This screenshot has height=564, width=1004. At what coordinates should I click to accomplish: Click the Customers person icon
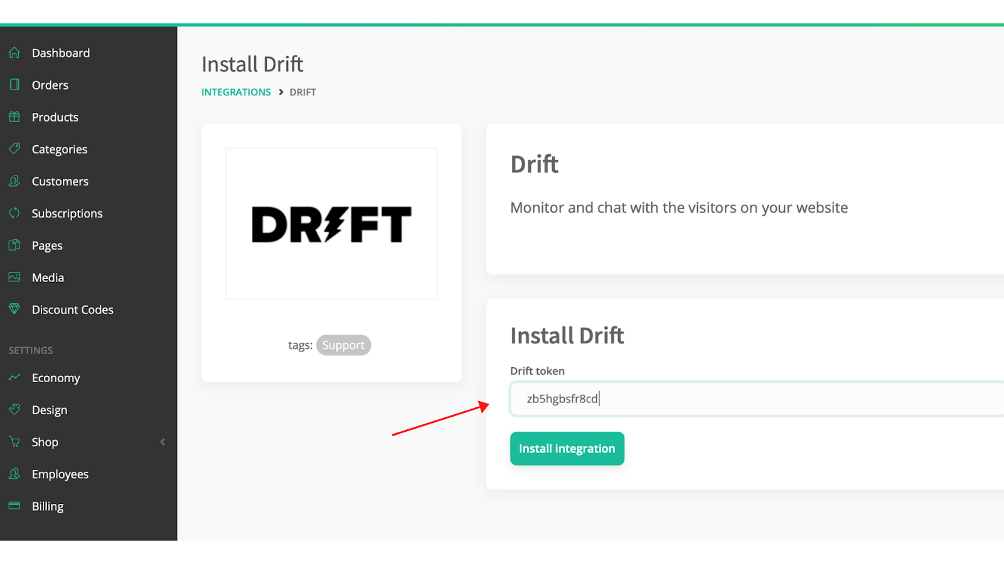pyautogui.click(x=14, y=181)
